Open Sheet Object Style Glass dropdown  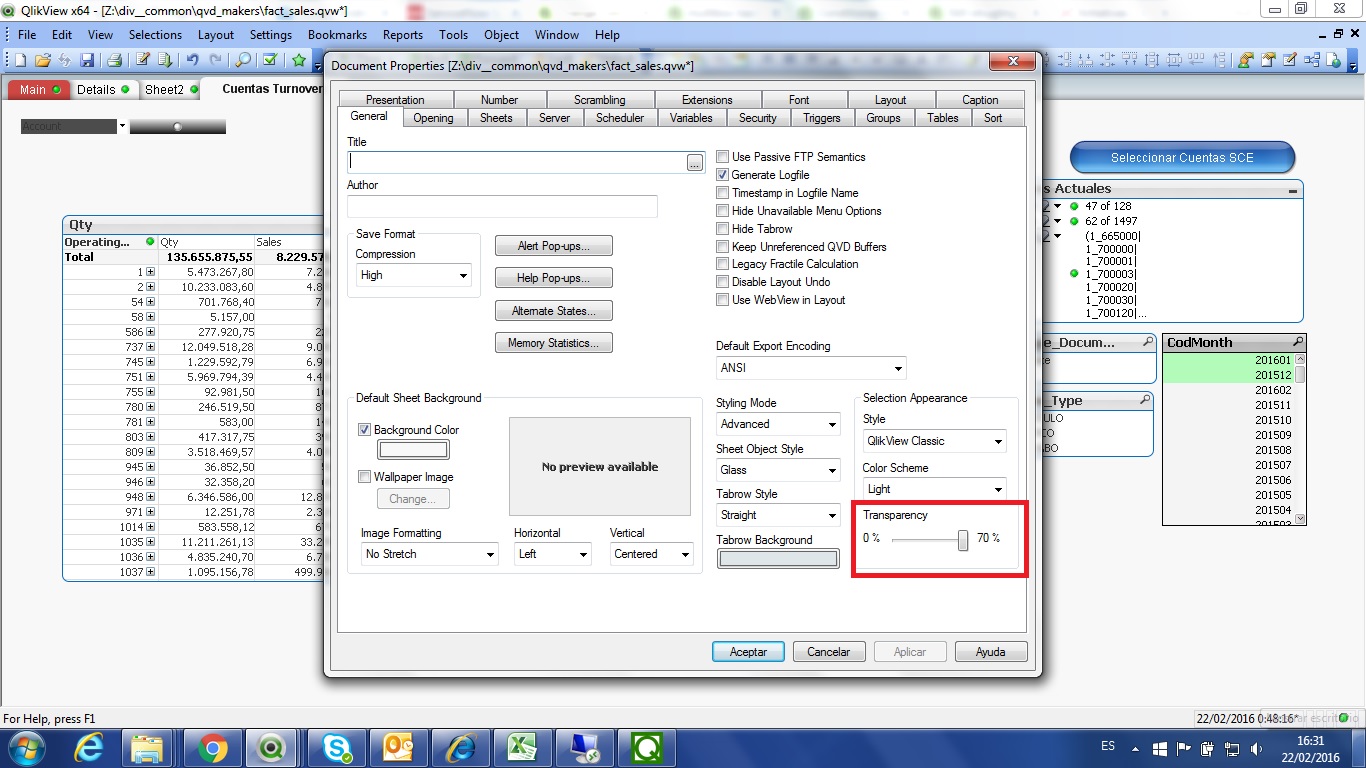pyautogui.click(x=778, y=470)
